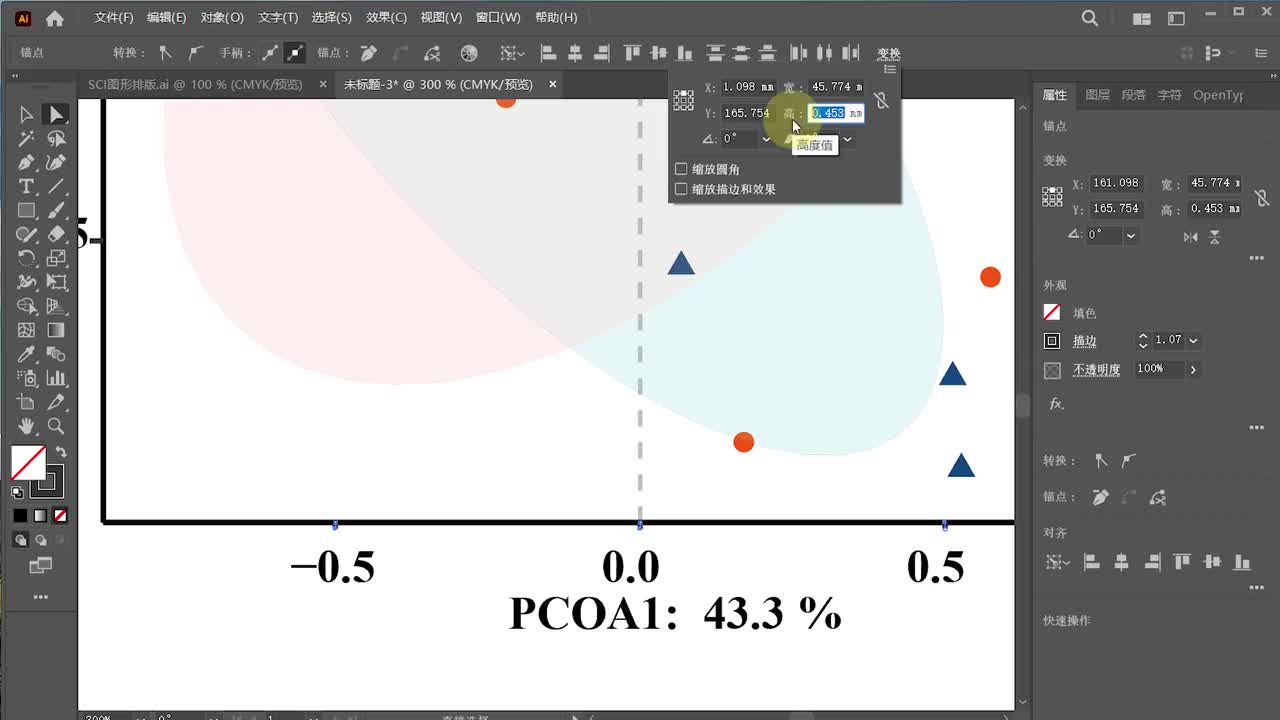Enable the 缩放圆角 checkbox
Screen dimensions: 1280x720
(682, 170)
